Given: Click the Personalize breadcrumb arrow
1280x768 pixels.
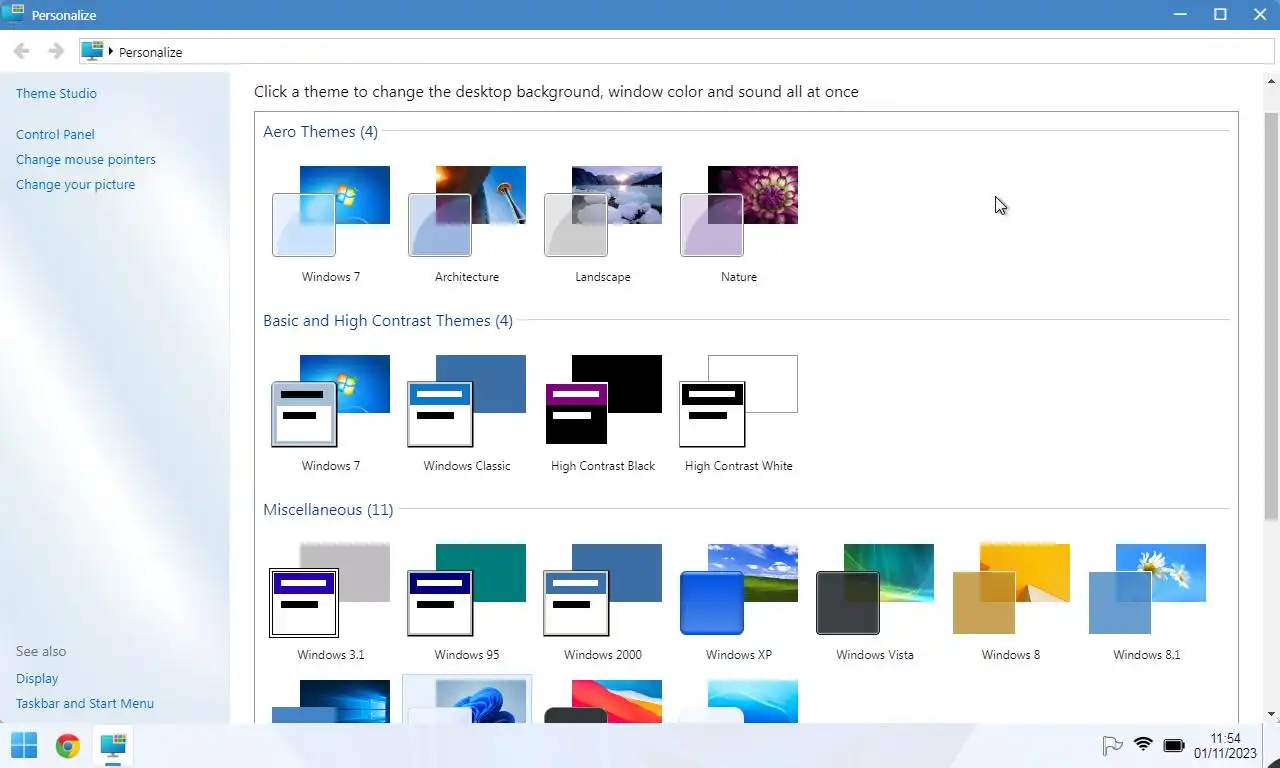Looking at the screenshot, I should click(111, 51).
